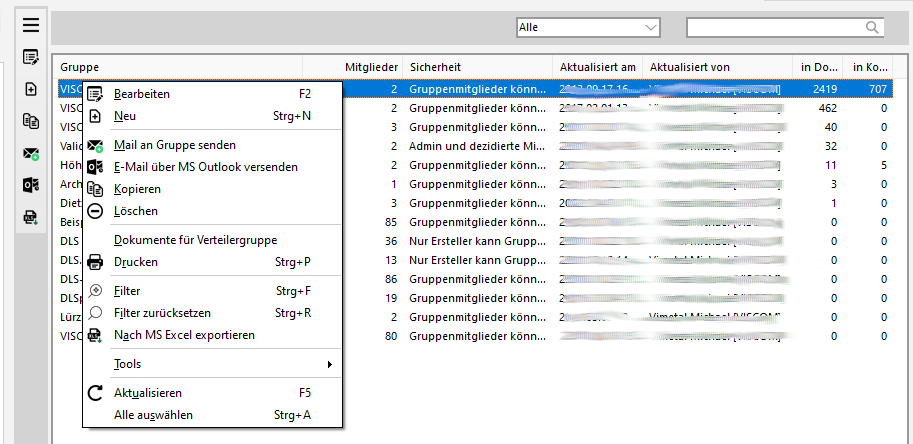Click the 40 documents cell

click(831, 127)
